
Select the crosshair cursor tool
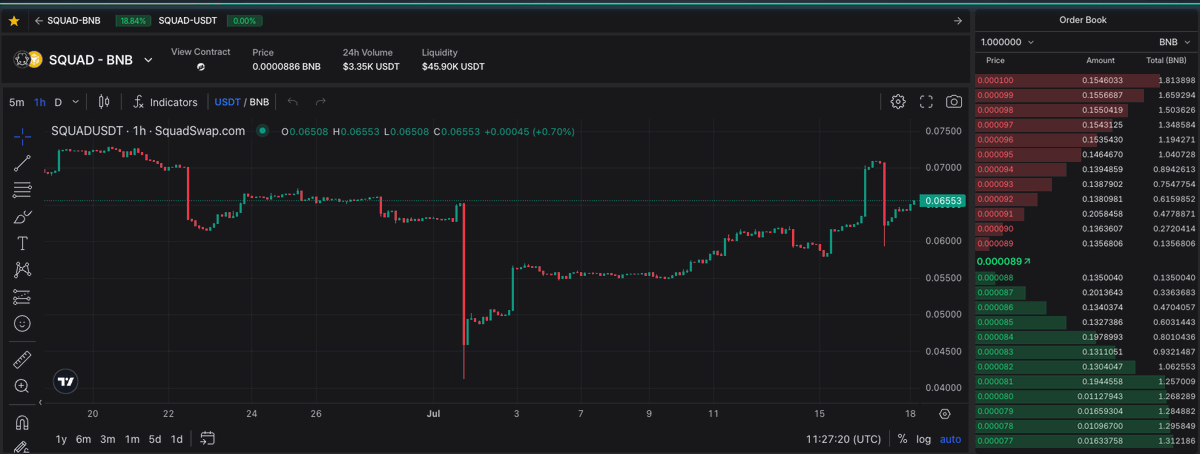22,137
